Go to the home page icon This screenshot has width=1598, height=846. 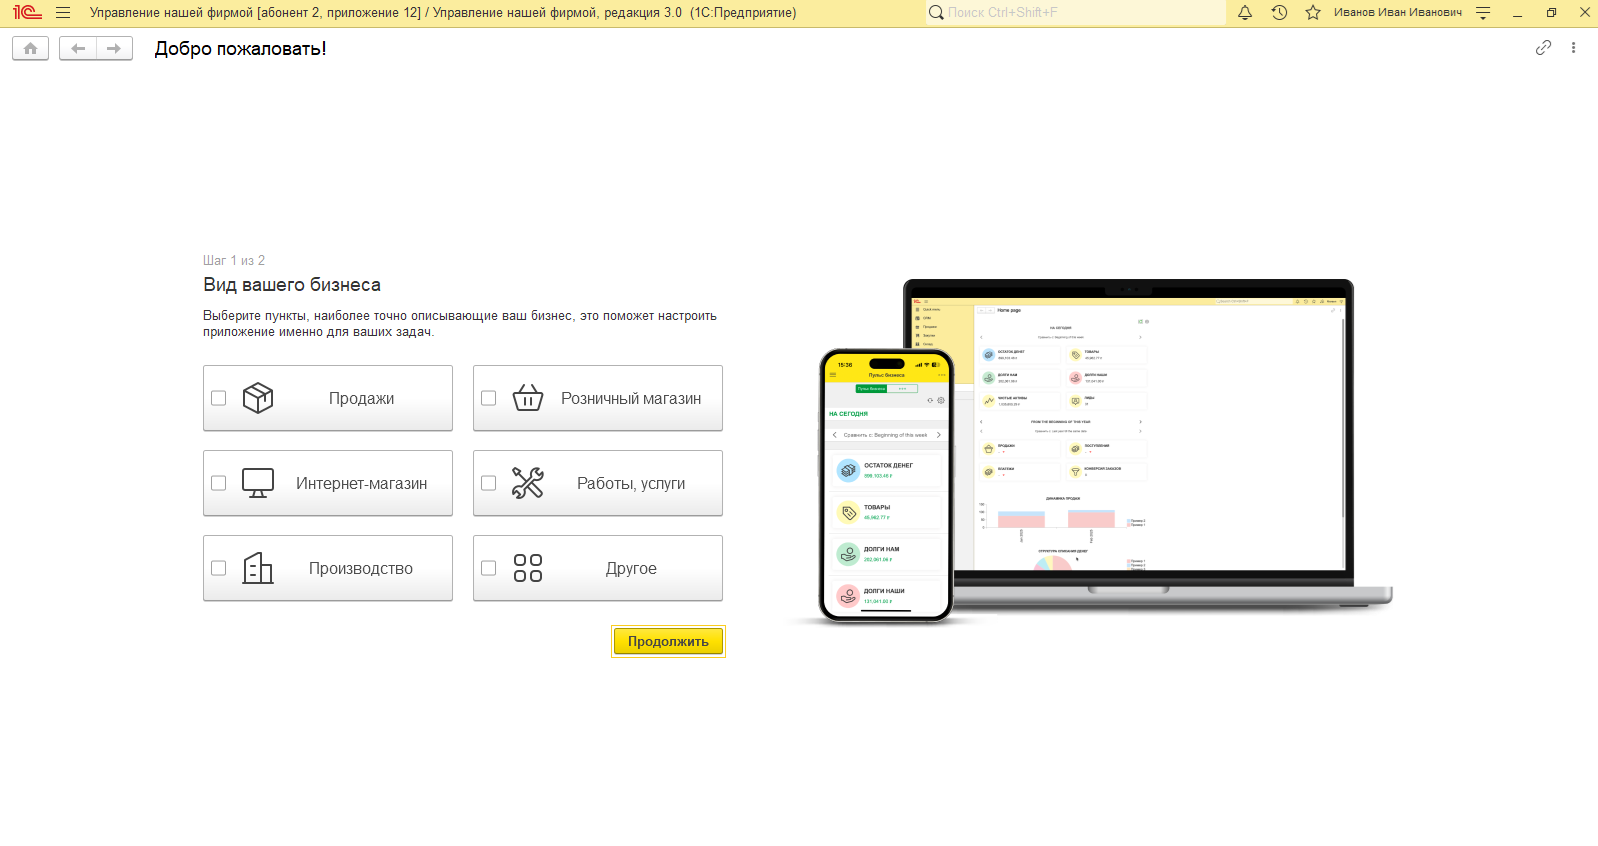coord(31,48)
